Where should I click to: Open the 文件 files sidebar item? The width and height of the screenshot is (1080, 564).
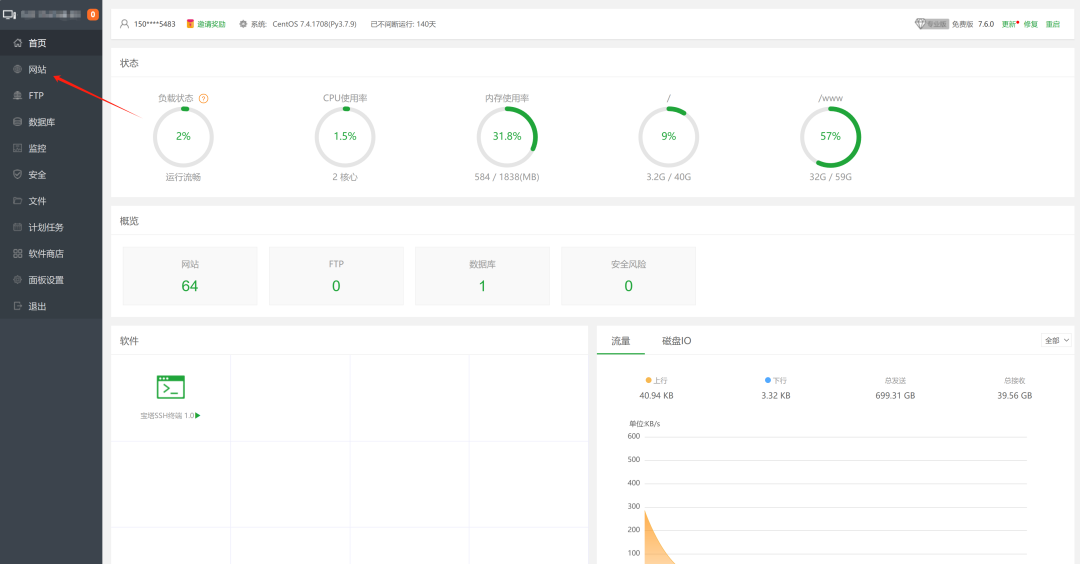(51, 201)
